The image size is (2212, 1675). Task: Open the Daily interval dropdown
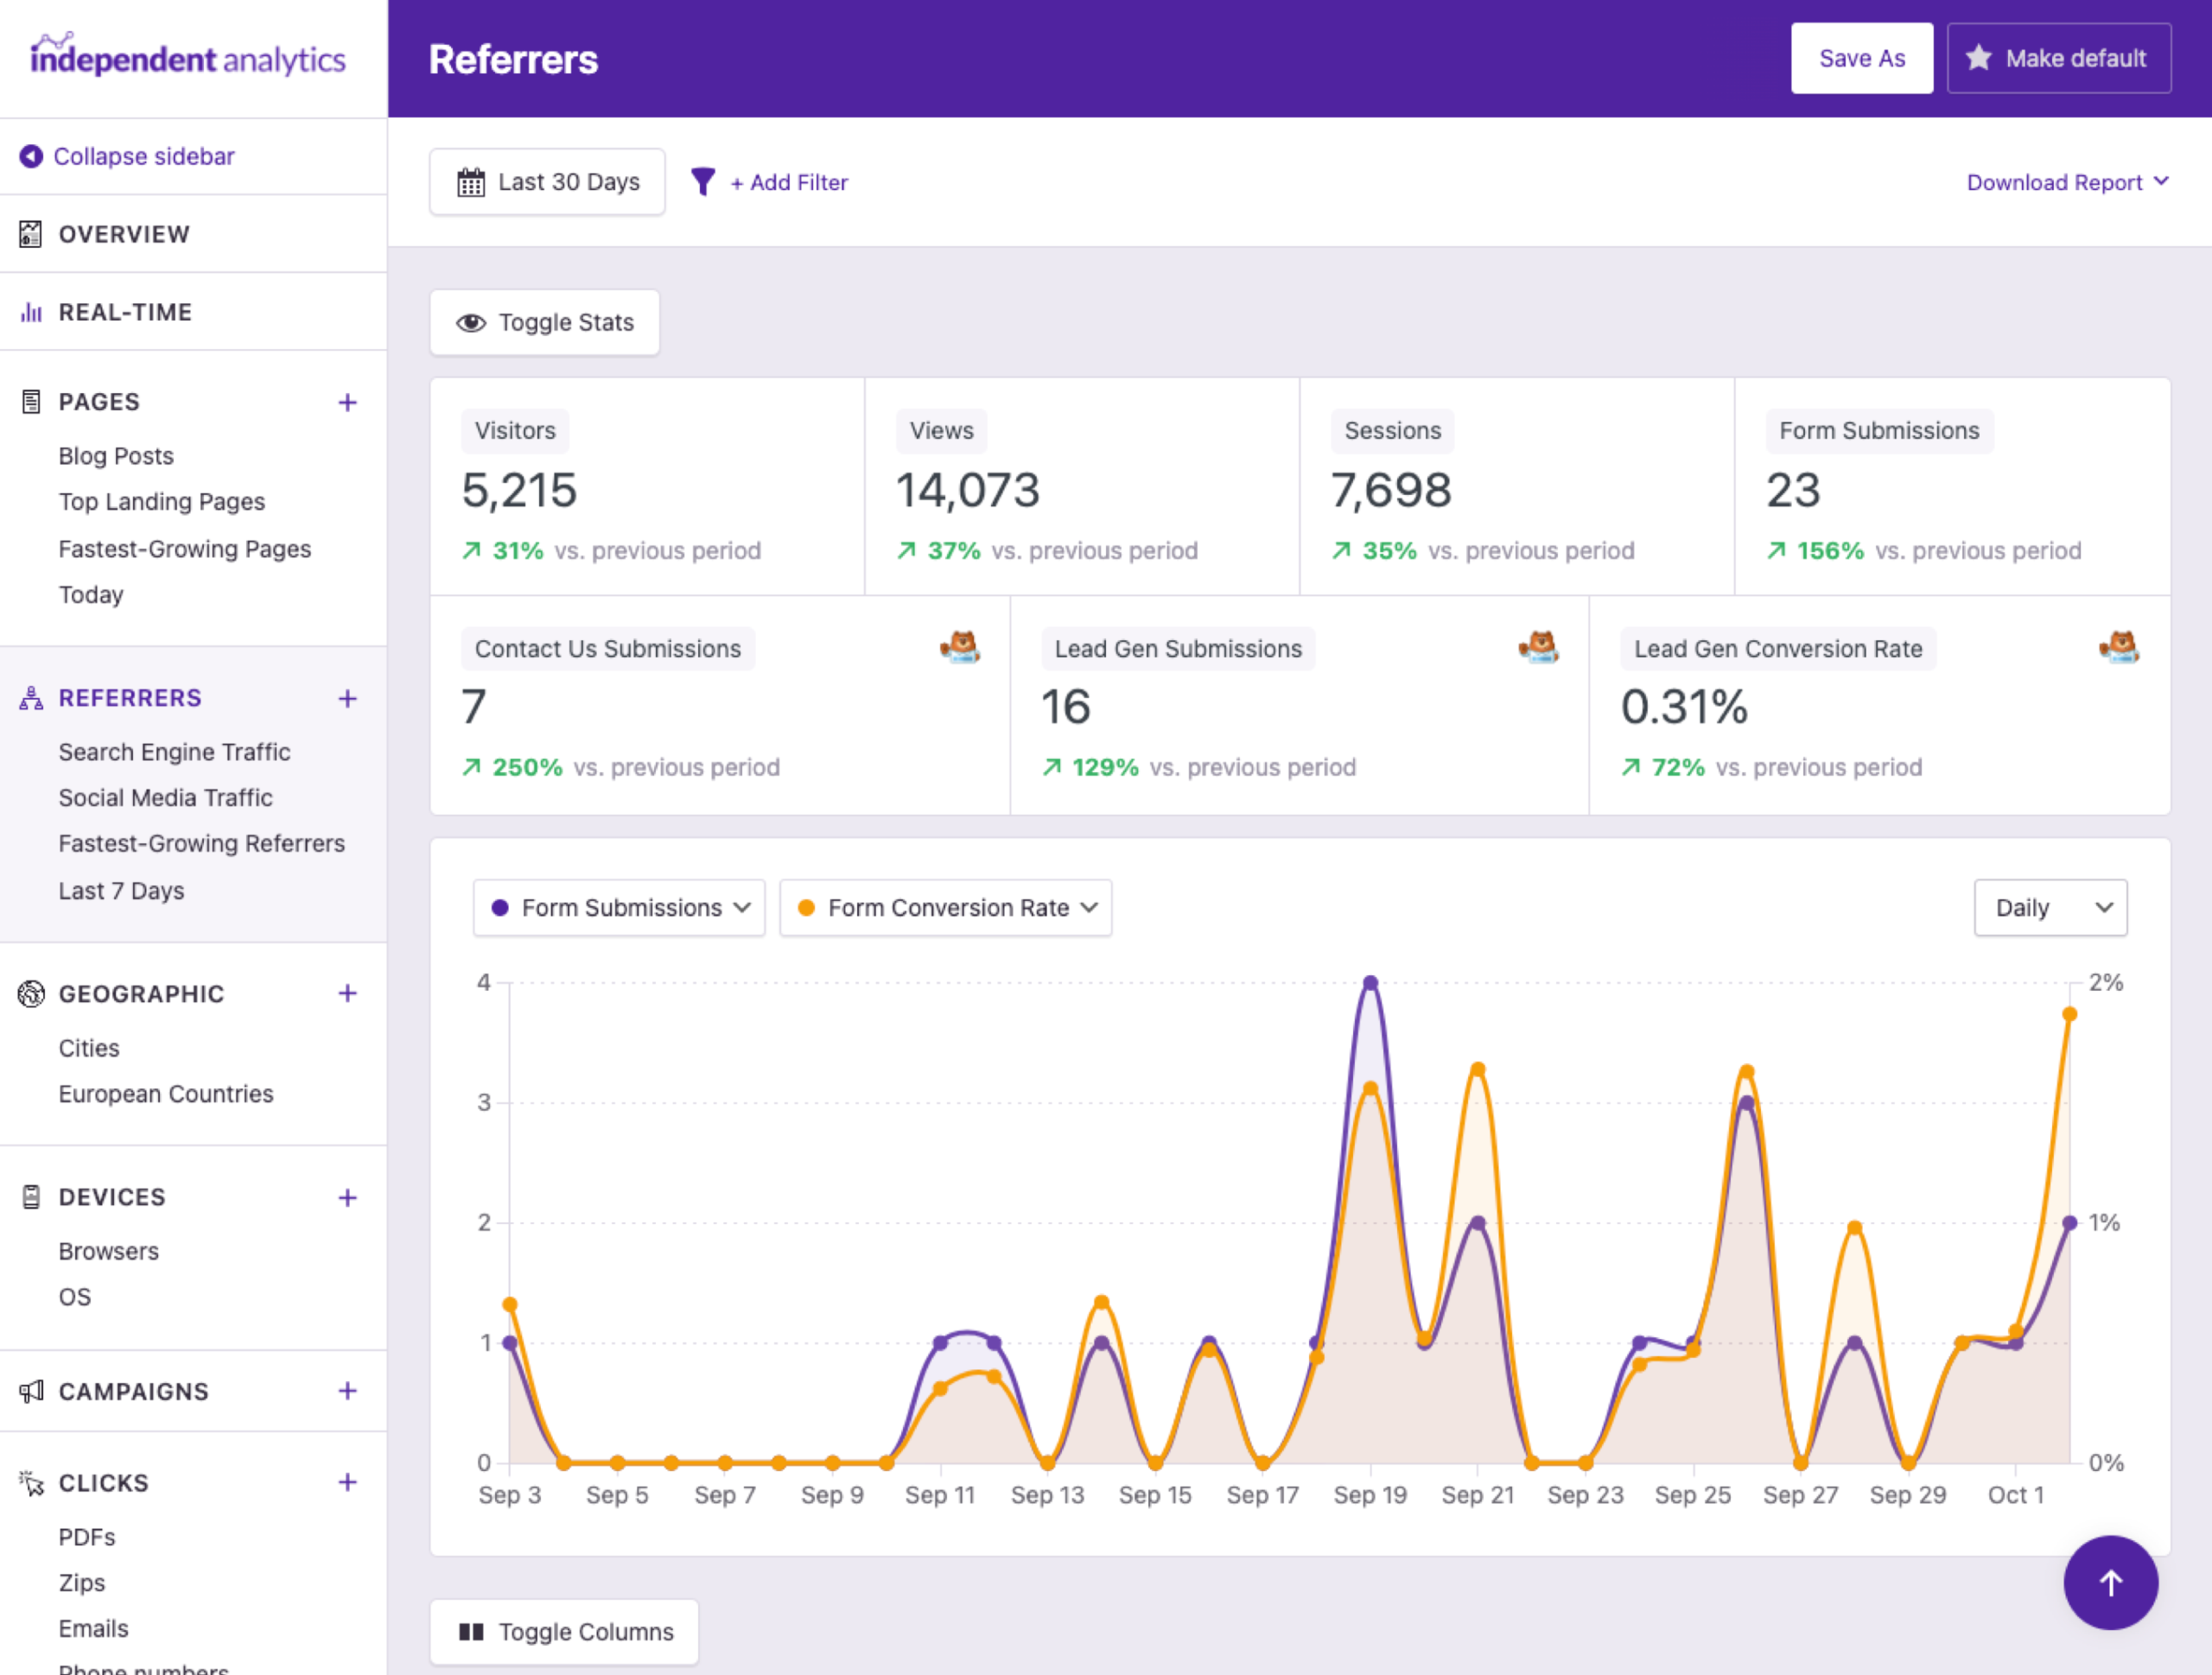(x=2050, y=907)
